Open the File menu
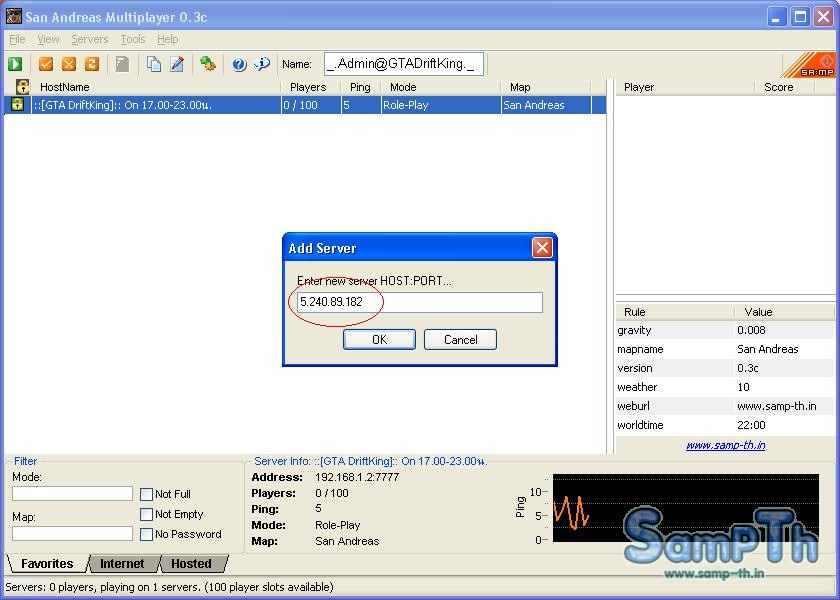Screen dimensions: 840x600 (x=17, y=39)
